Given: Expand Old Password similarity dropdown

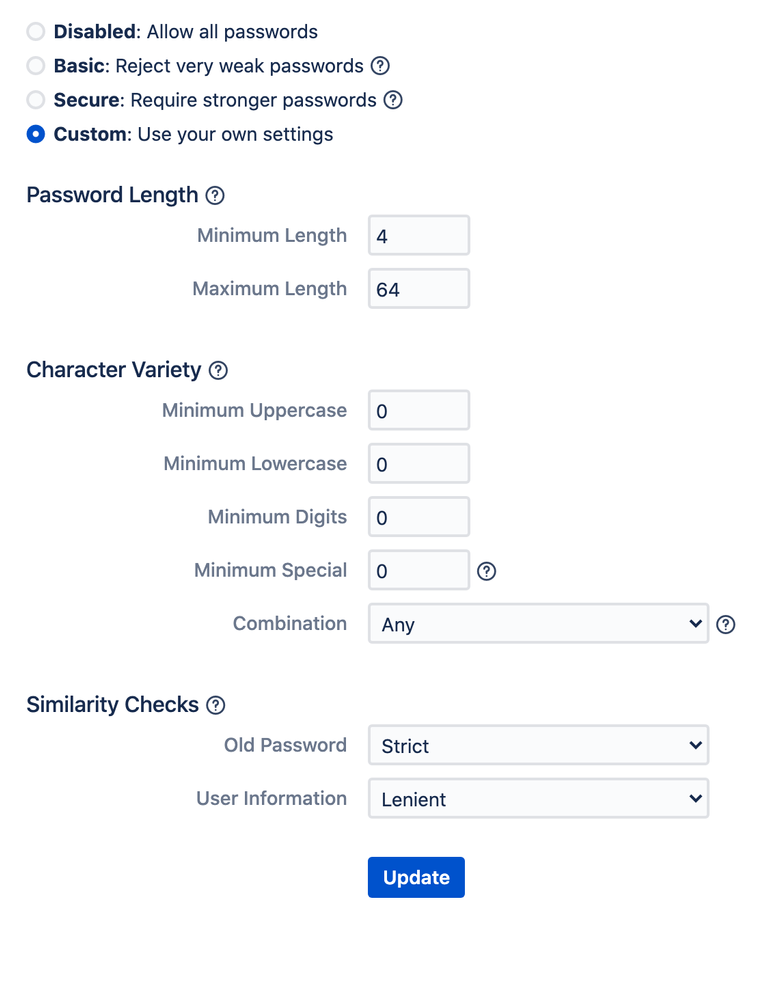Looking at the screenshot, I should [538, 745].
